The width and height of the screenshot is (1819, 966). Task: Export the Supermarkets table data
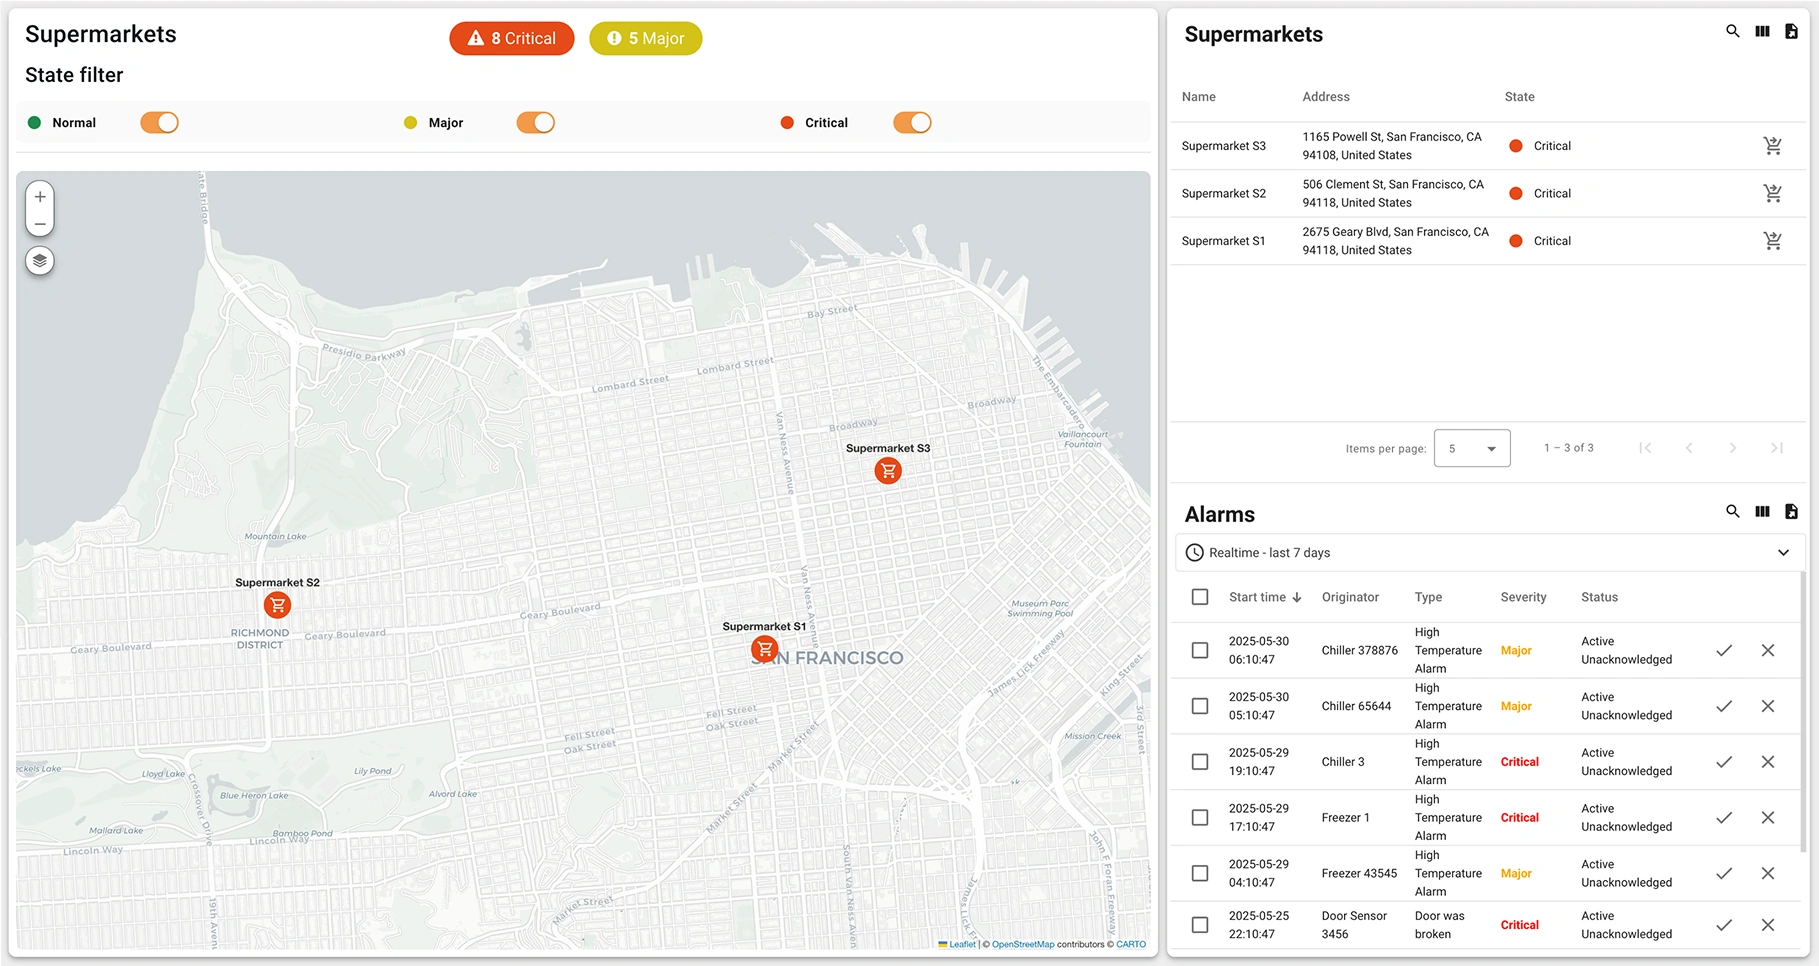1791,31
